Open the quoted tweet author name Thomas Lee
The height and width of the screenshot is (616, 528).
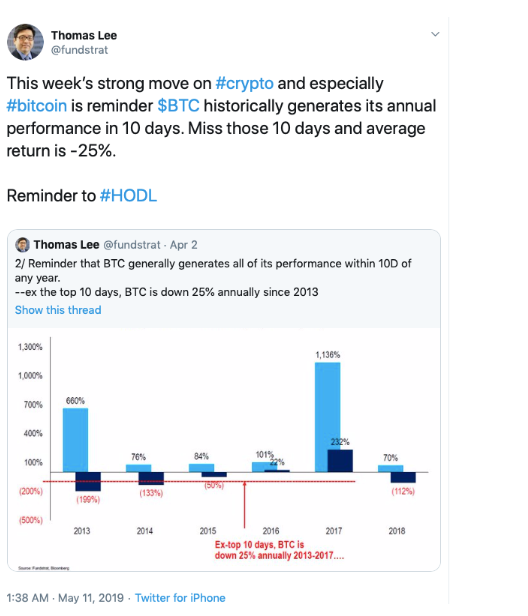pyautogui.click(x=66, y=245)
